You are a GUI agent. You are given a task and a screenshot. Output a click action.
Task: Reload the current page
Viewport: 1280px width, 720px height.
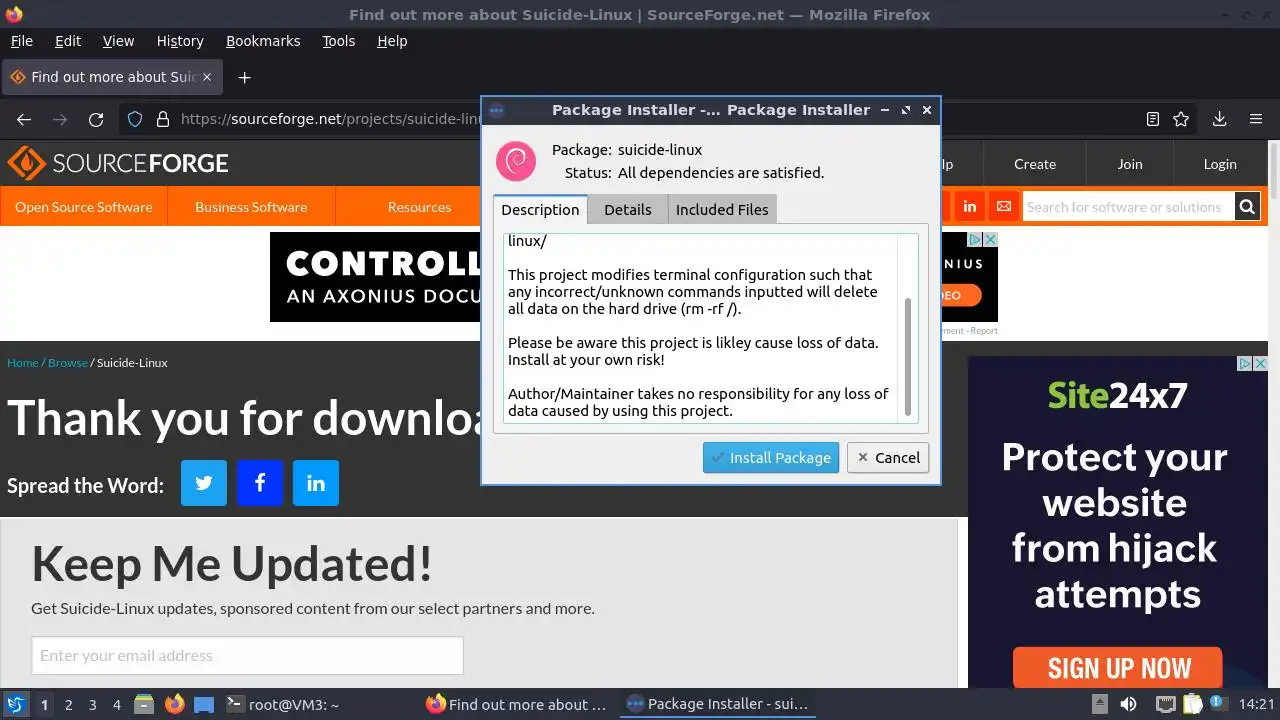(x=96, y=119)
